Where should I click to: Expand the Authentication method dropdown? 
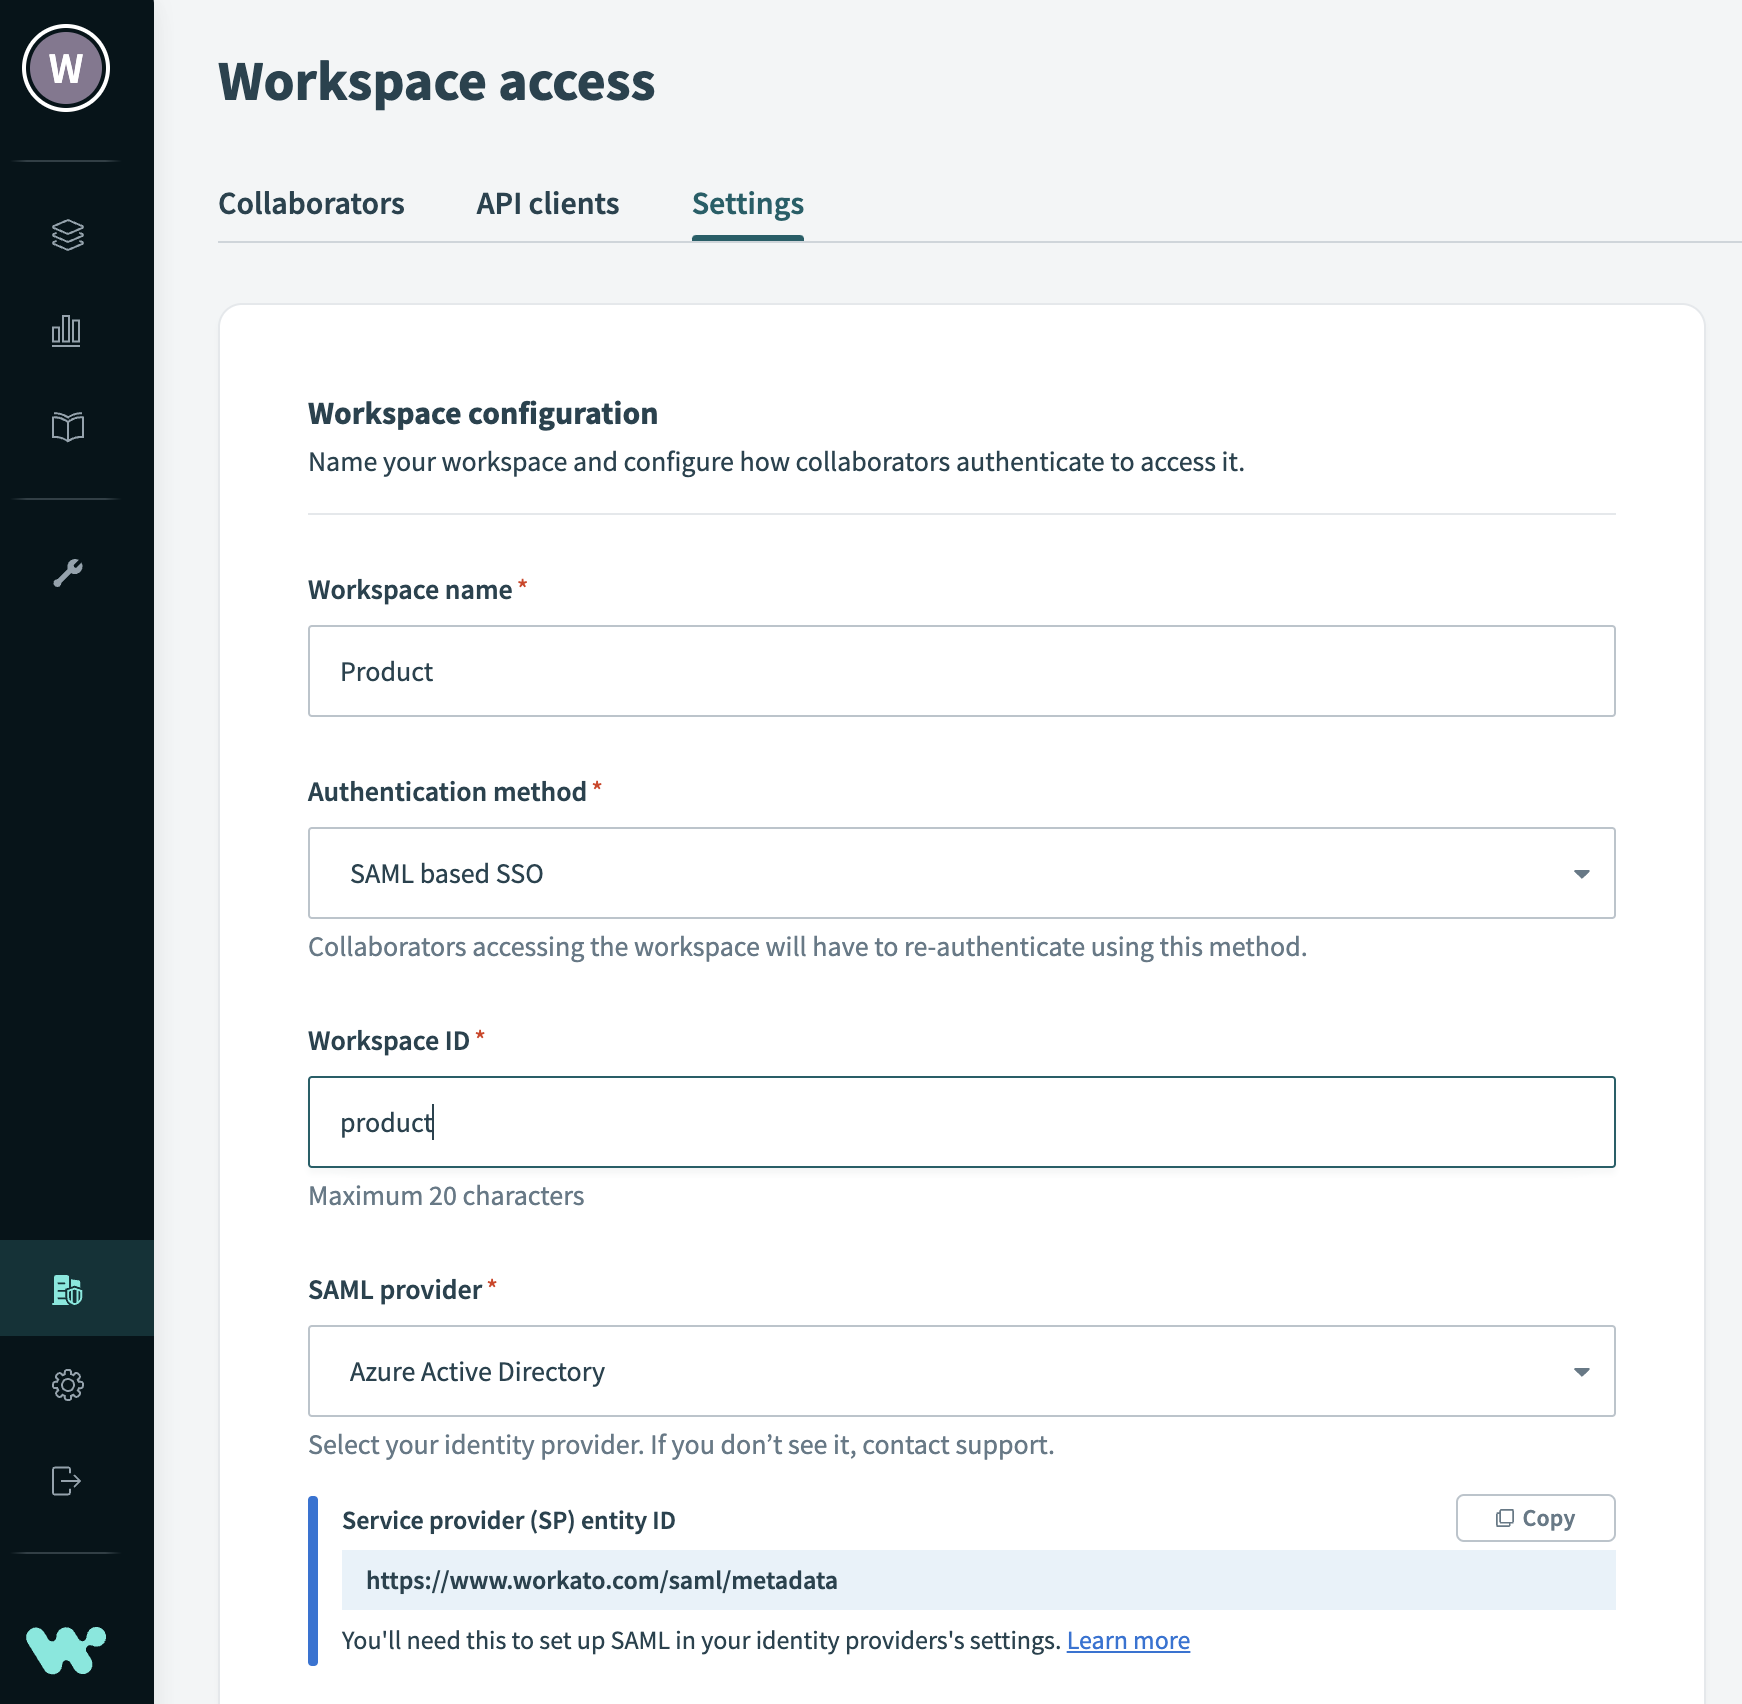click(x=960, y=873)
